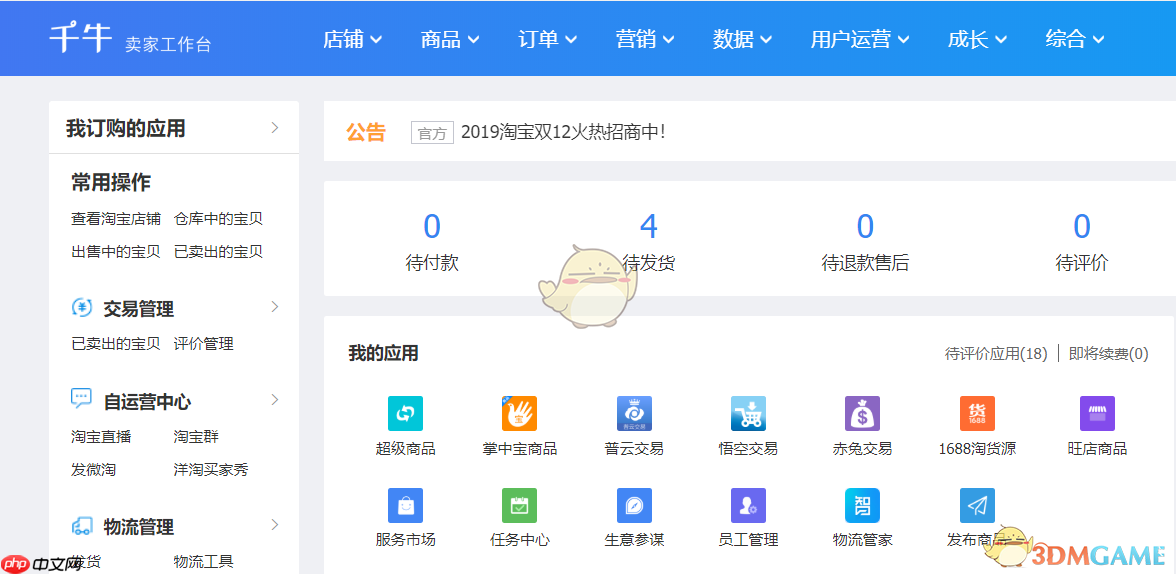Open 淘宝群 link
Screen dimensions: 1176x574
click(196, 437)
